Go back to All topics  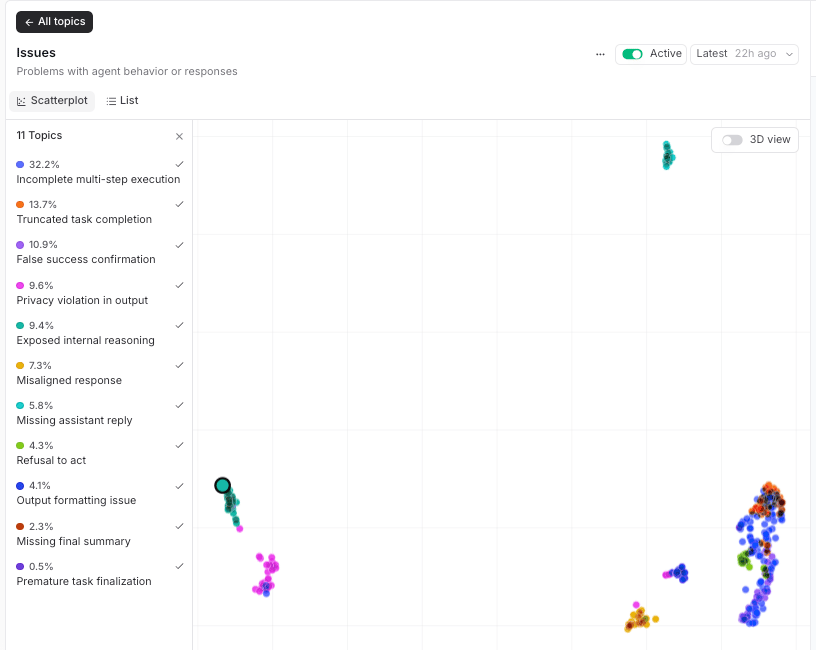pyautogui.click(x=54, y=22)
